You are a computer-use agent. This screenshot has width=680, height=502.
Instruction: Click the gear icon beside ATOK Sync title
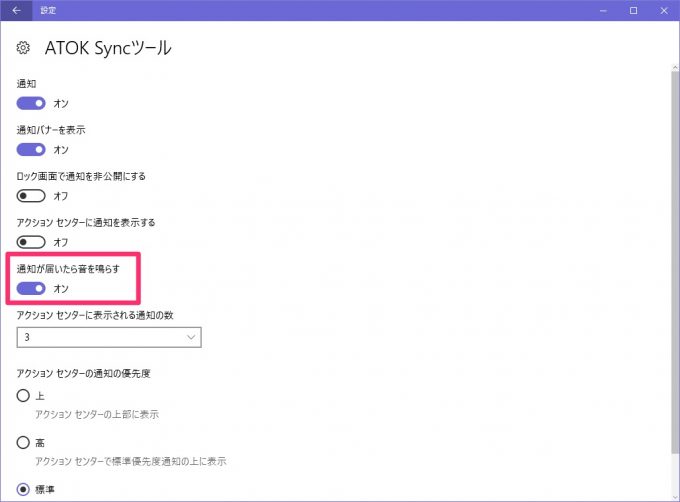pos(23,48)
